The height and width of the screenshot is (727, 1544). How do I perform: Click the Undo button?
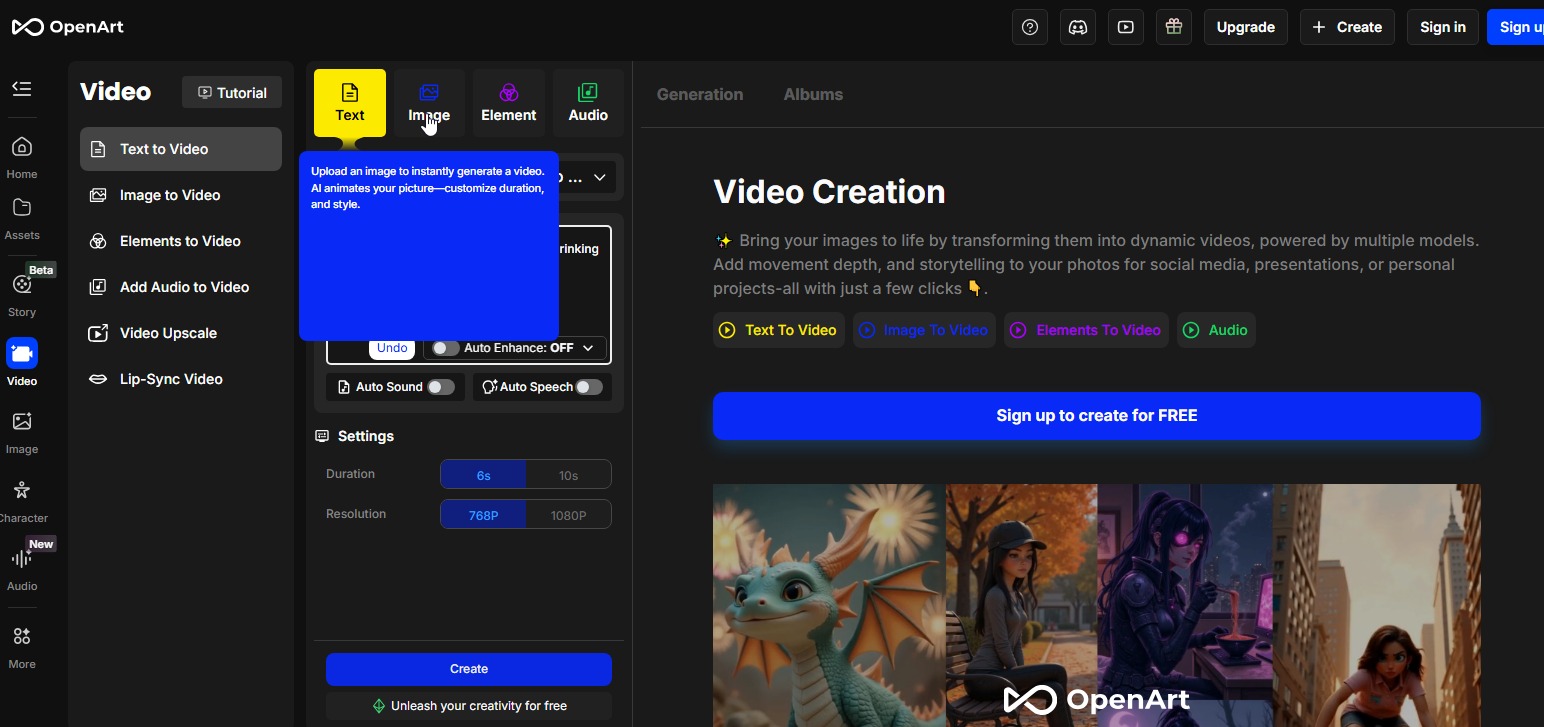(x=392, y=348)
